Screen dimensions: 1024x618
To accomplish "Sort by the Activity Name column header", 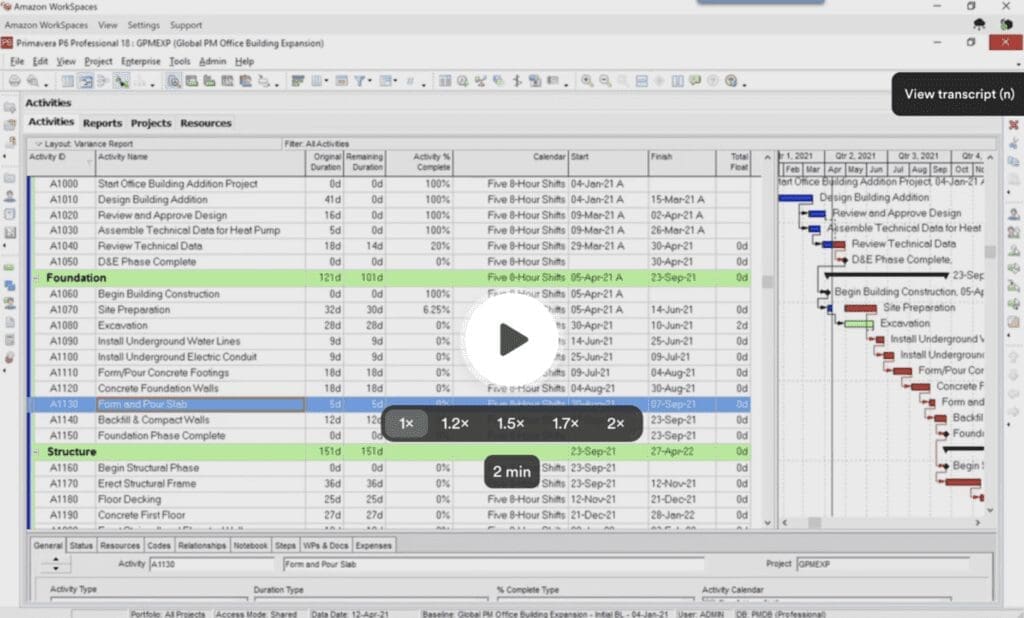I will (200, 163).
